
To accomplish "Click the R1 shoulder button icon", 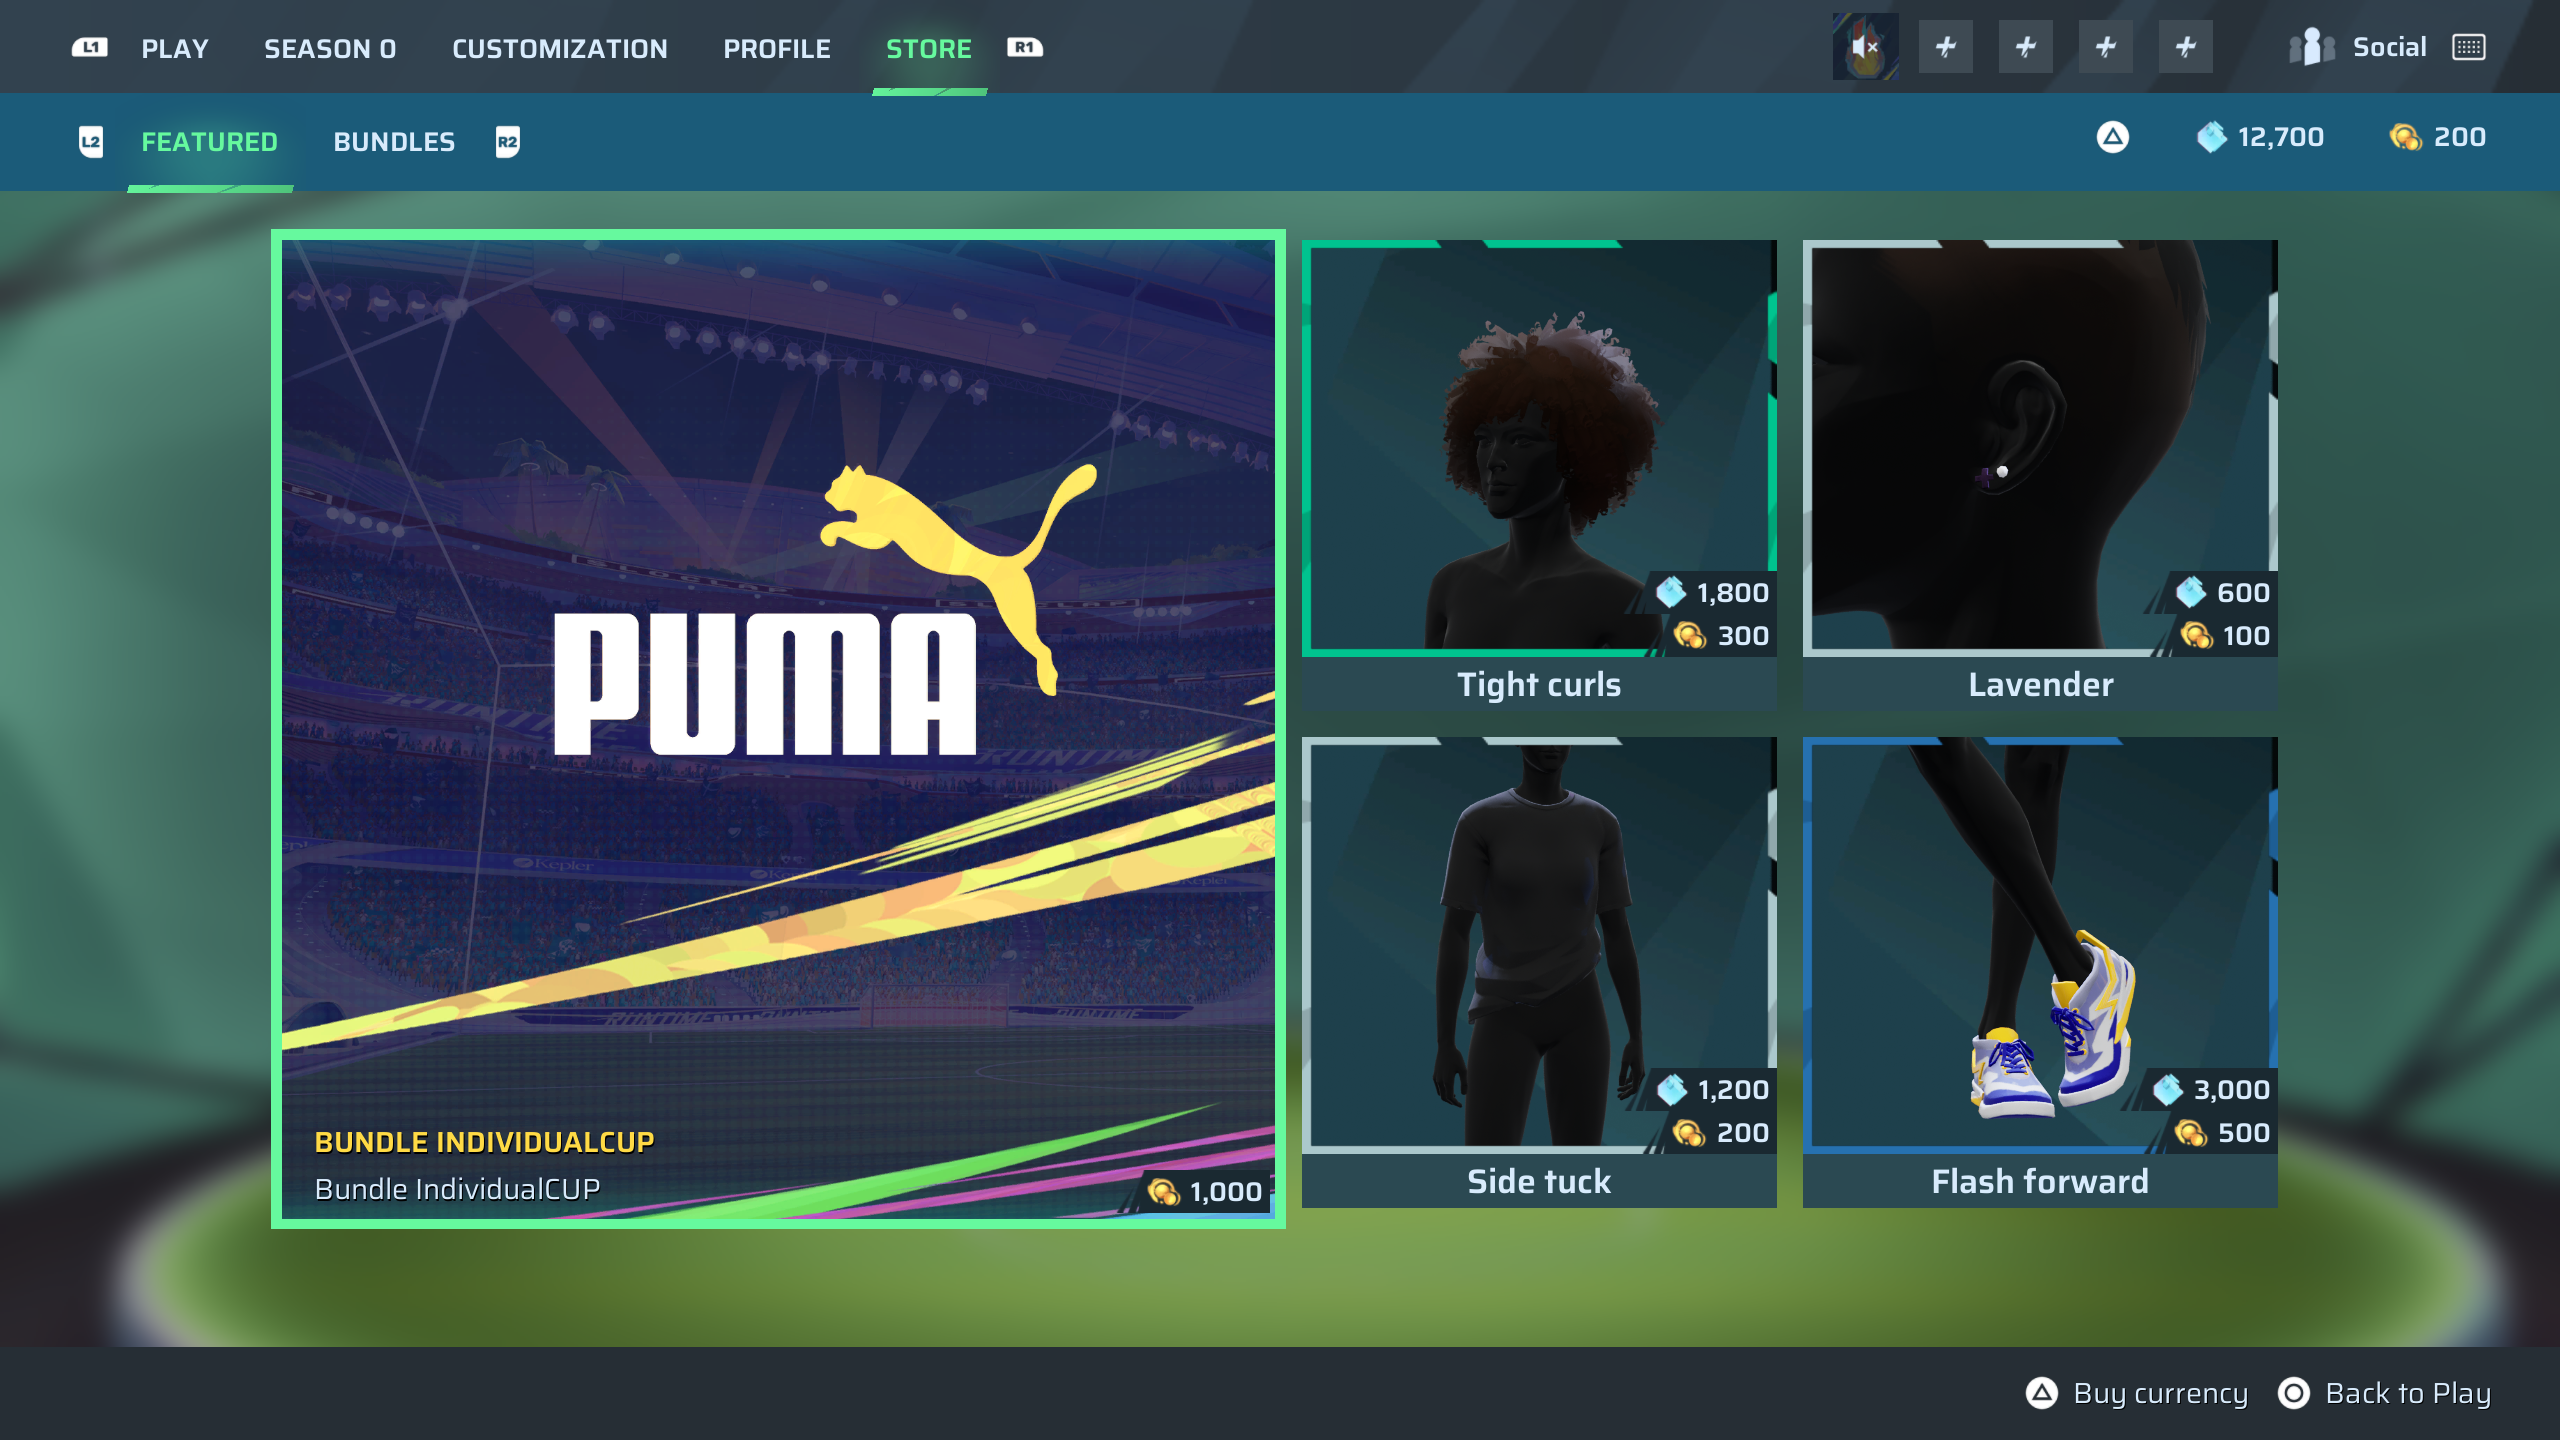I will click(1025, 47).
